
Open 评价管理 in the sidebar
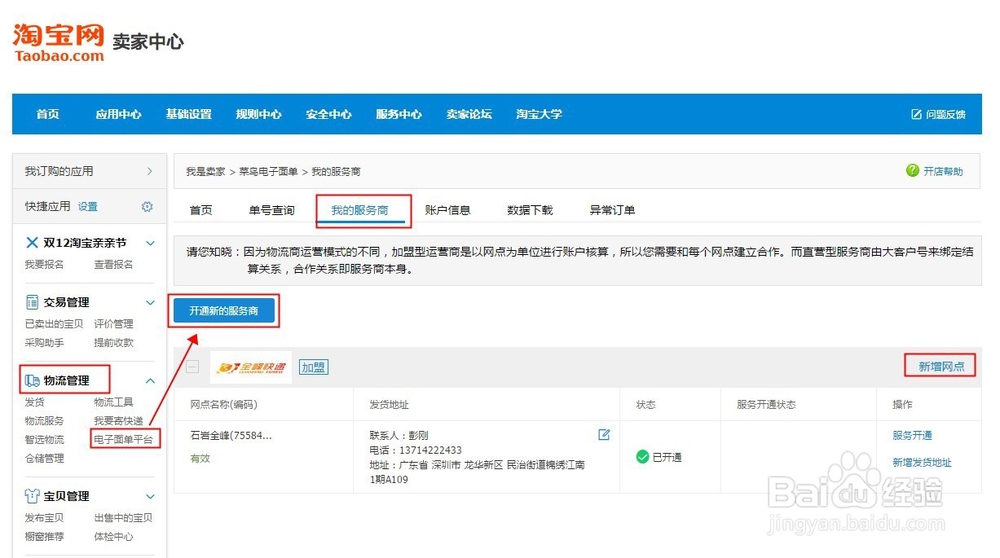pyautogui.click(x=114, y=323)
